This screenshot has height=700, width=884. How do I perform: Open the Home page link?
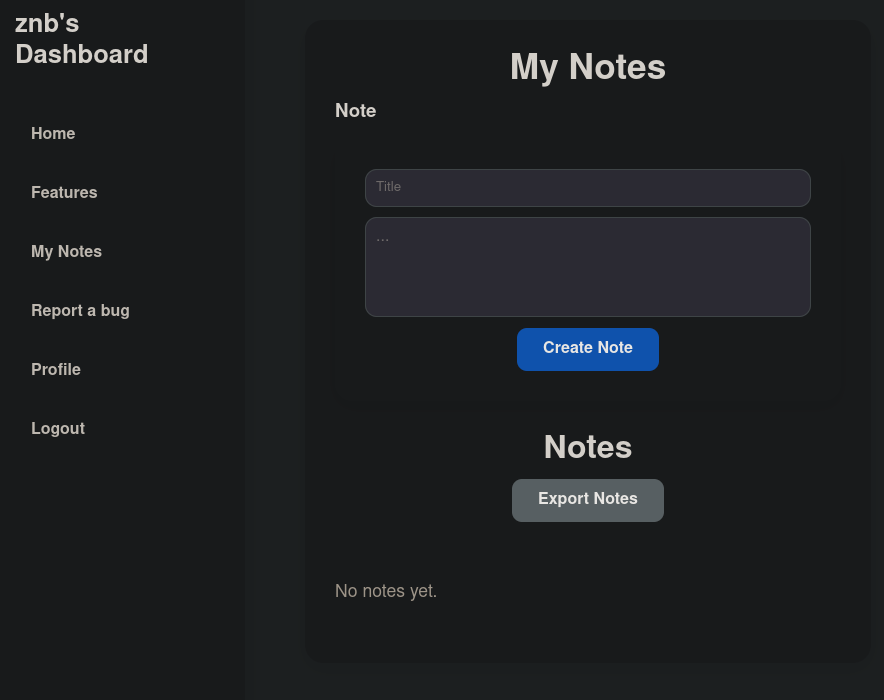coord(53,134)
